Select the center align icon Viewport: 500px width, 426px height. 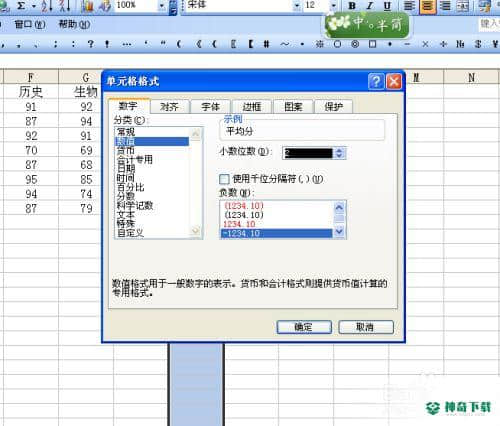click(x=428, y=6)
